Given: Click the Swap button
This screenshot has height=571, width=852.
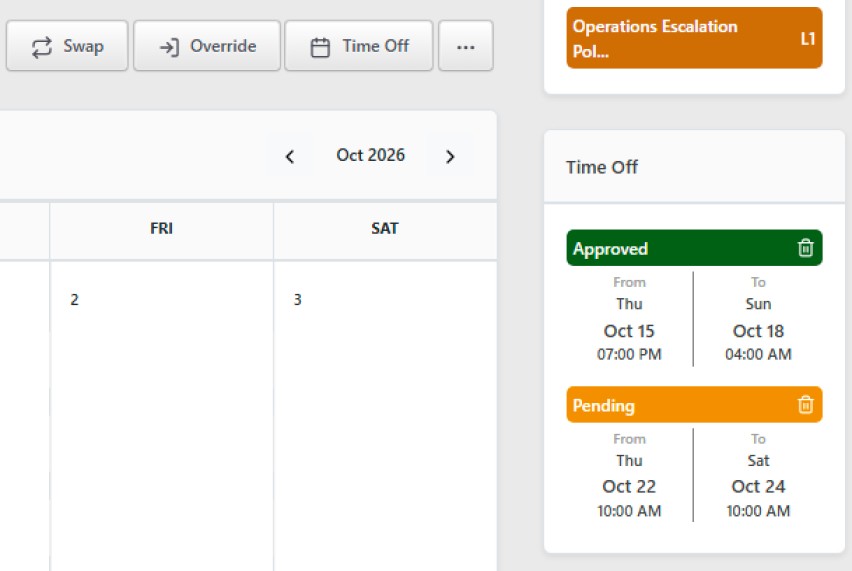Looking at the screenshot, I should point(67,46).
